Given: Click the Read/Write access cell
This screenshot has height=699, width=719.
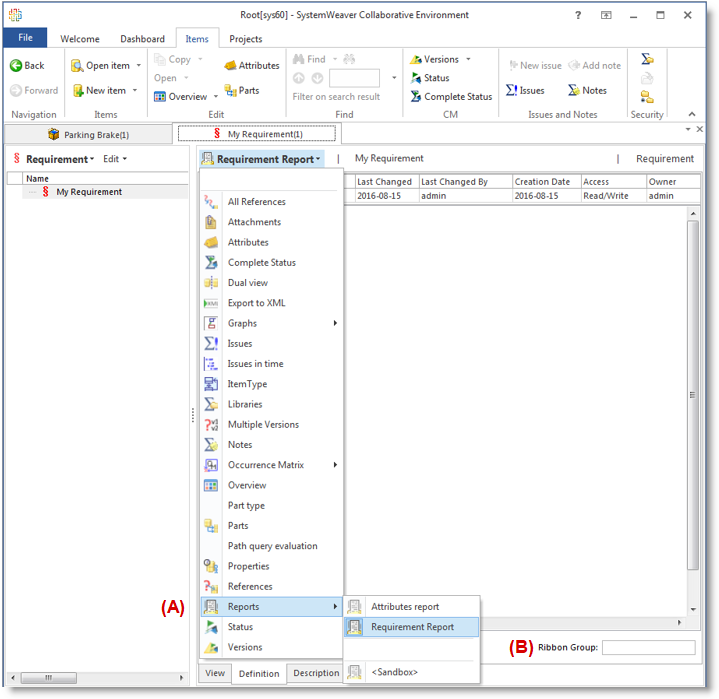Looking at the screenshot, I should (614, 196).
